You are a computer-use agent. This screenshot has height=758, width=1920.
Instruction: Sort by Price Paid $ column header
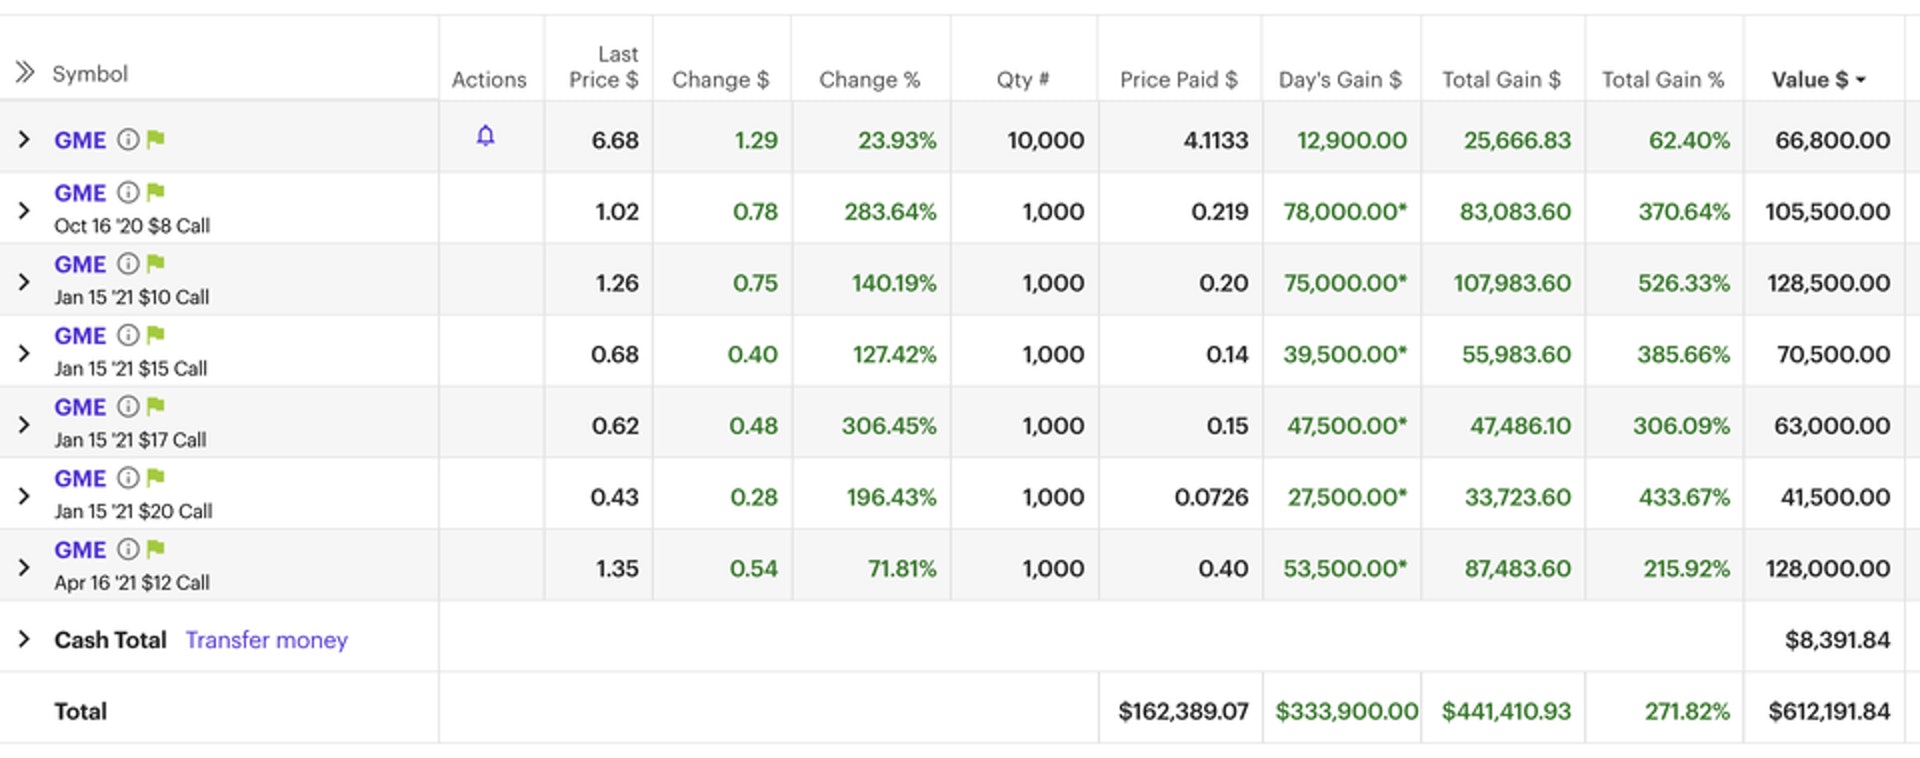click(x=1178, y=80)
